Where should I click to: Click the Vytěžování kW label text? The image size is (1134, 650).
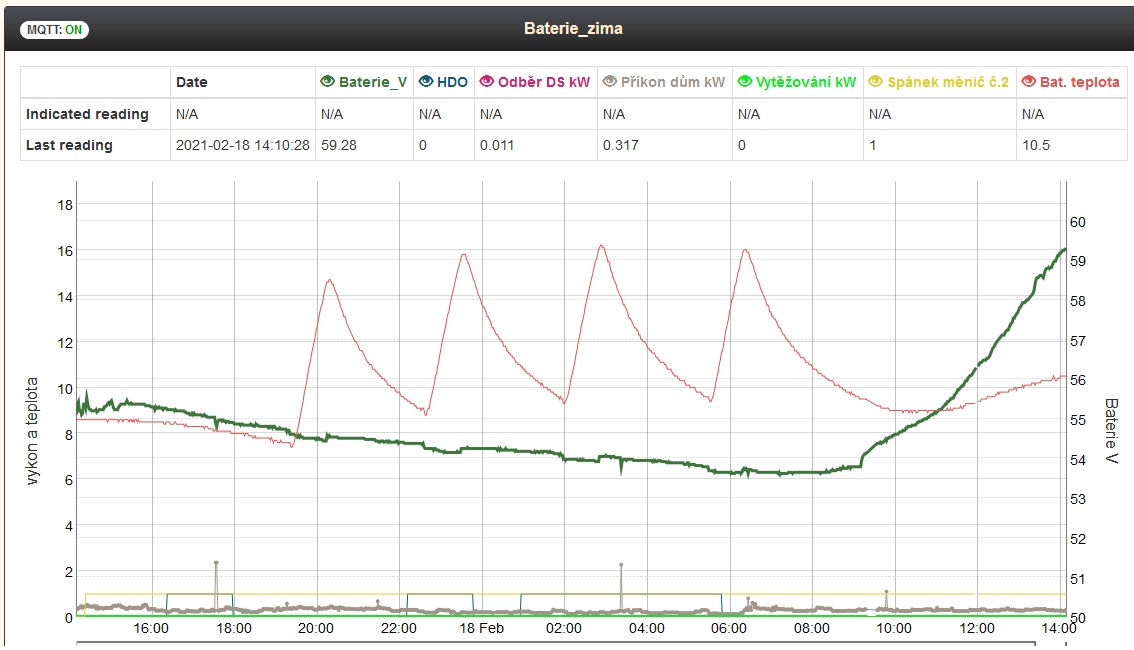806,82
